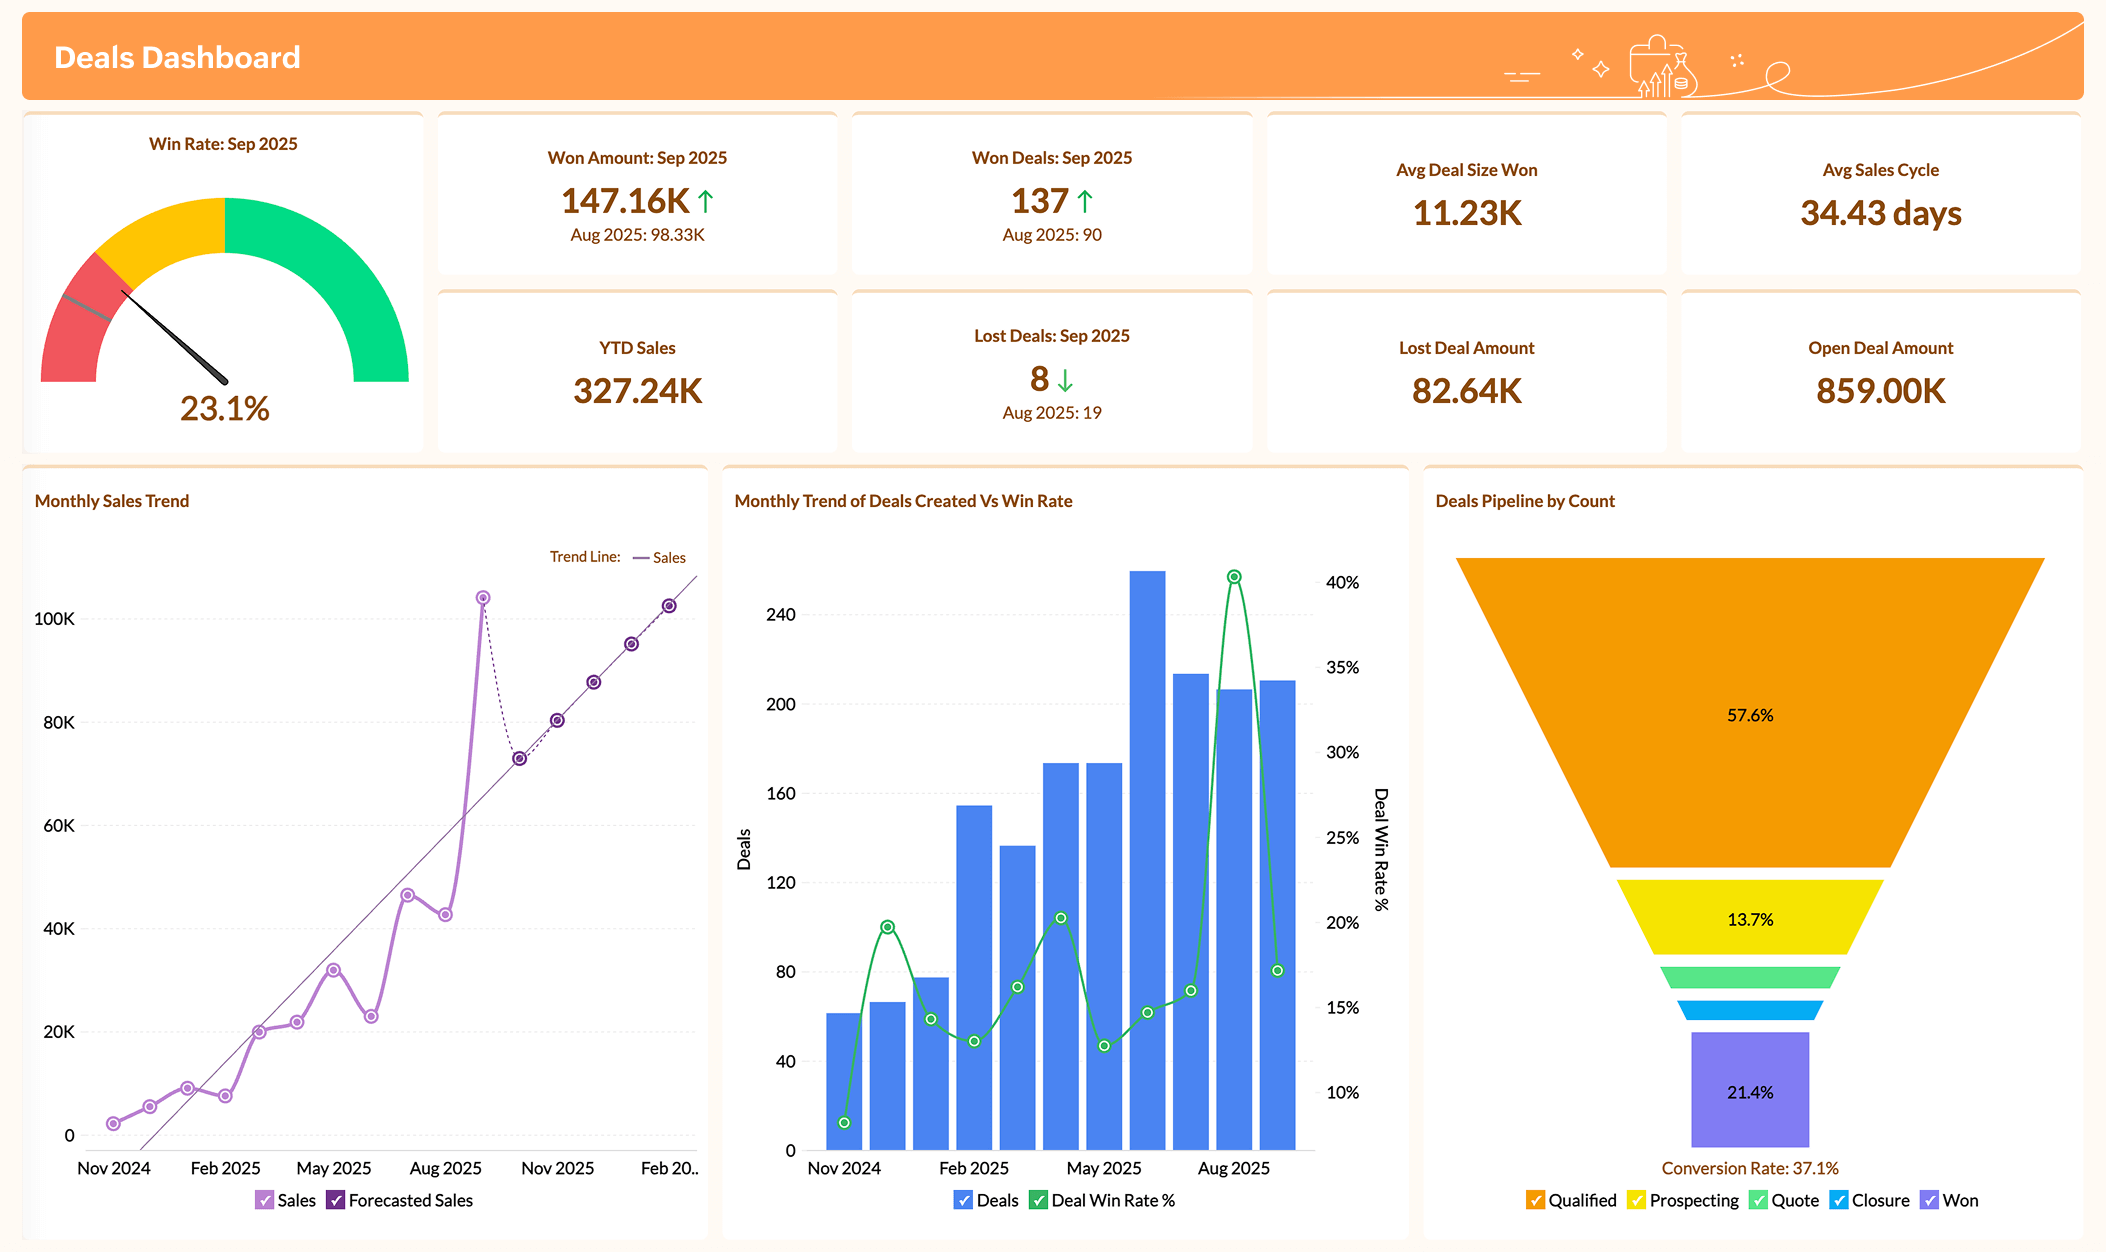Image resolution: width=2106 pixels, height=1252 pixels.
Task: Click the yellow Prospecting funnel segment showing 13.7%
Action: (x=1749, y=918)
